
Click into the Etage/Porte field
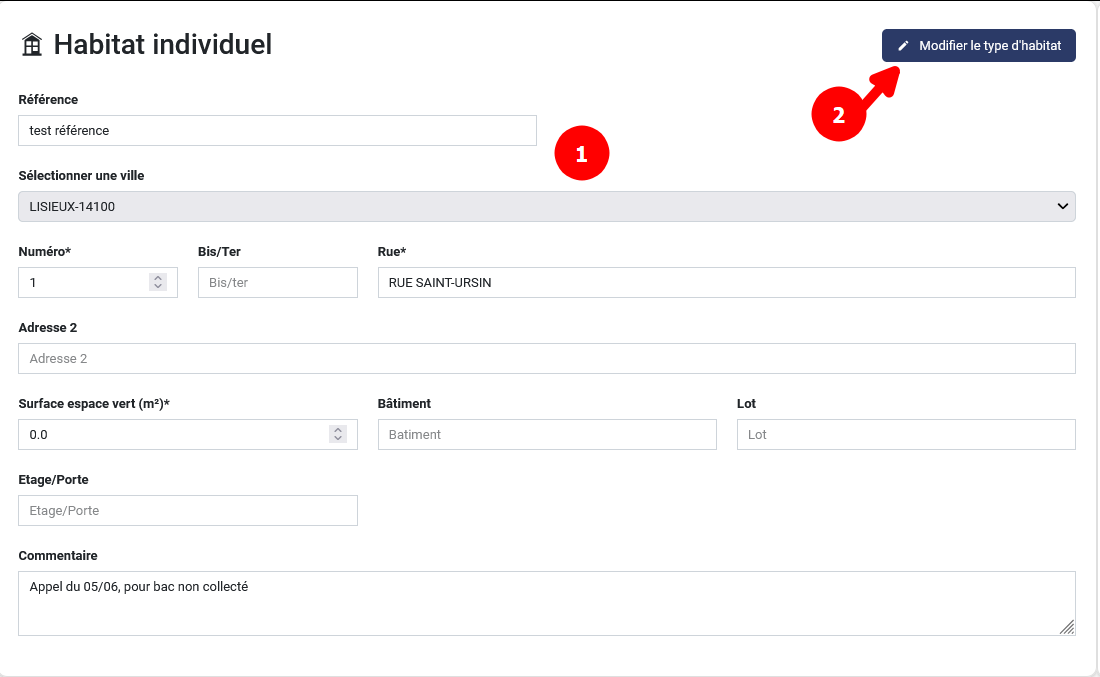[188, 511]
